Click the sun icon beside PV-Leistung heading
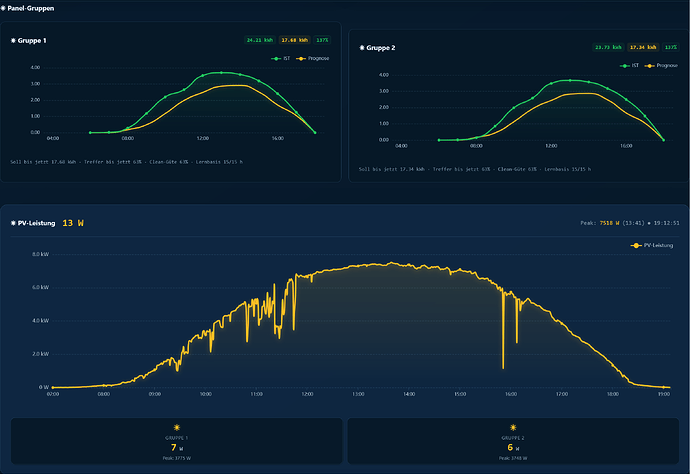This screenshot has height=474, width=690. pos(13,223)
